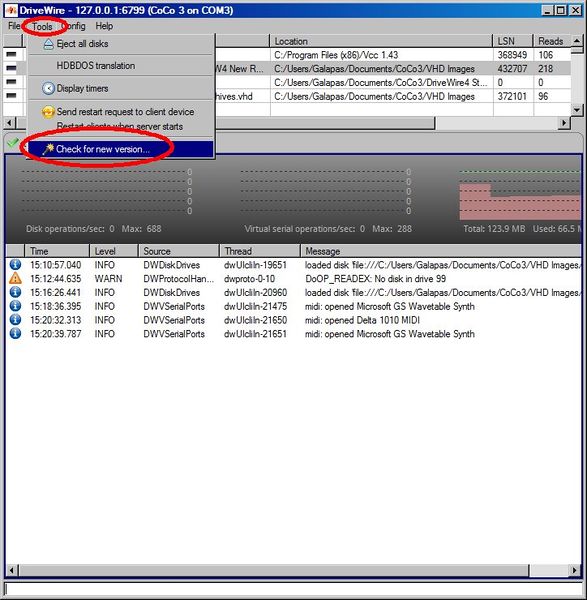
Task: Click the info icon for the 15:16:26.441 log entry
Action: click(15, 292)
